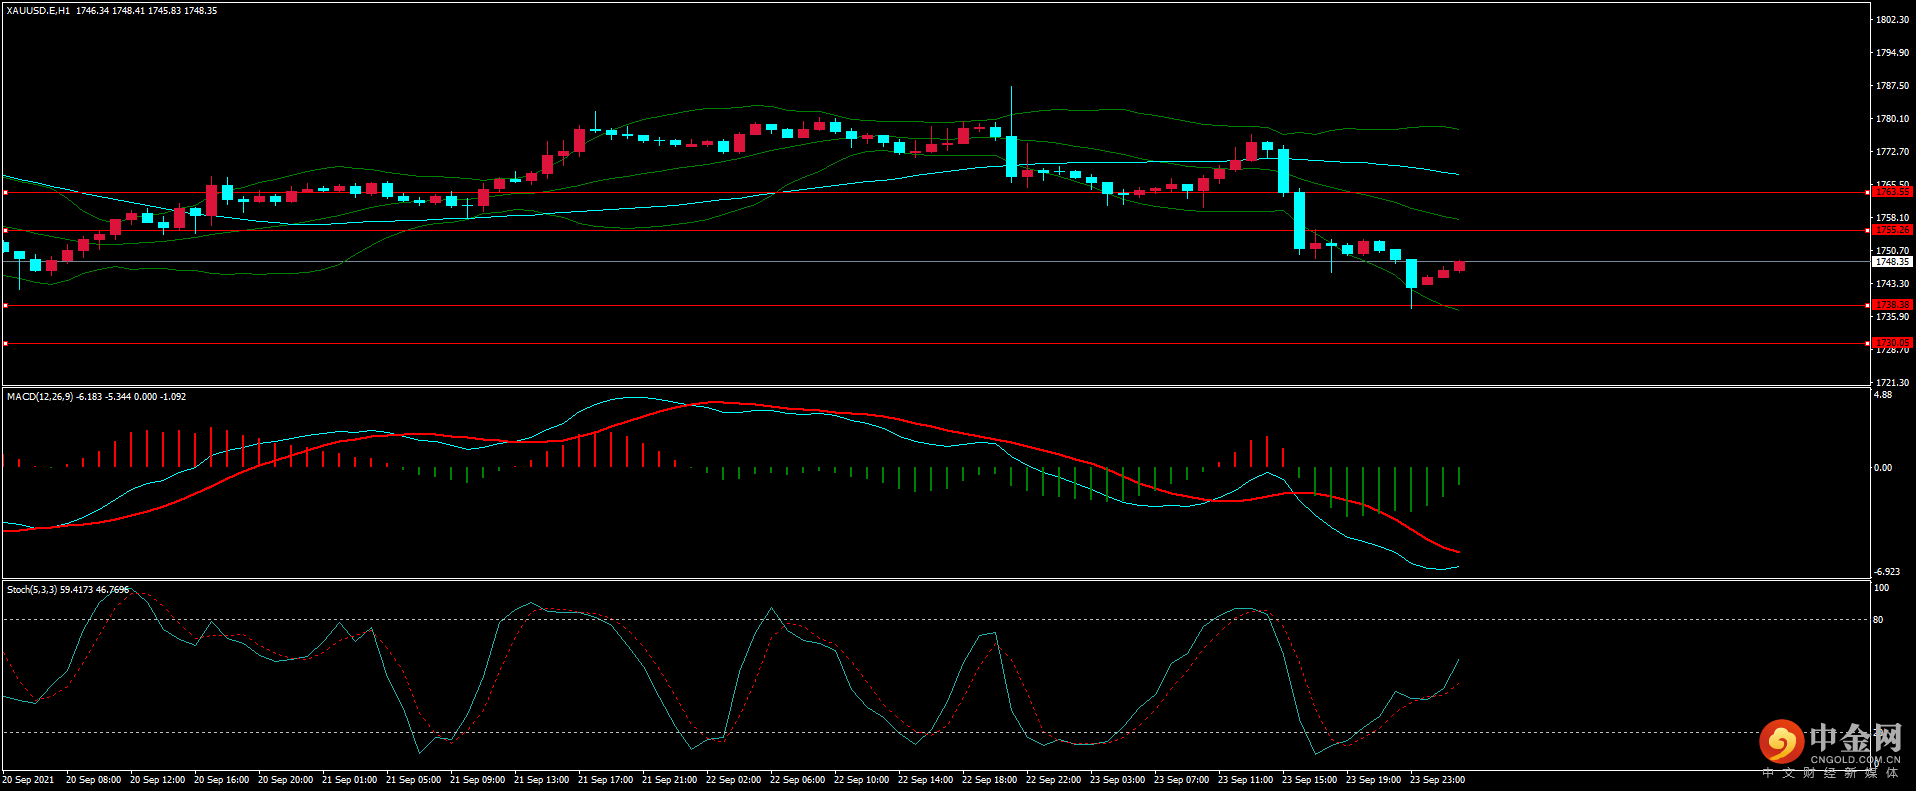Click the CNGOLD swirl logo icon
Image resolution: width=1916 pixels, height=791 pixels.
coord(1781,742)
